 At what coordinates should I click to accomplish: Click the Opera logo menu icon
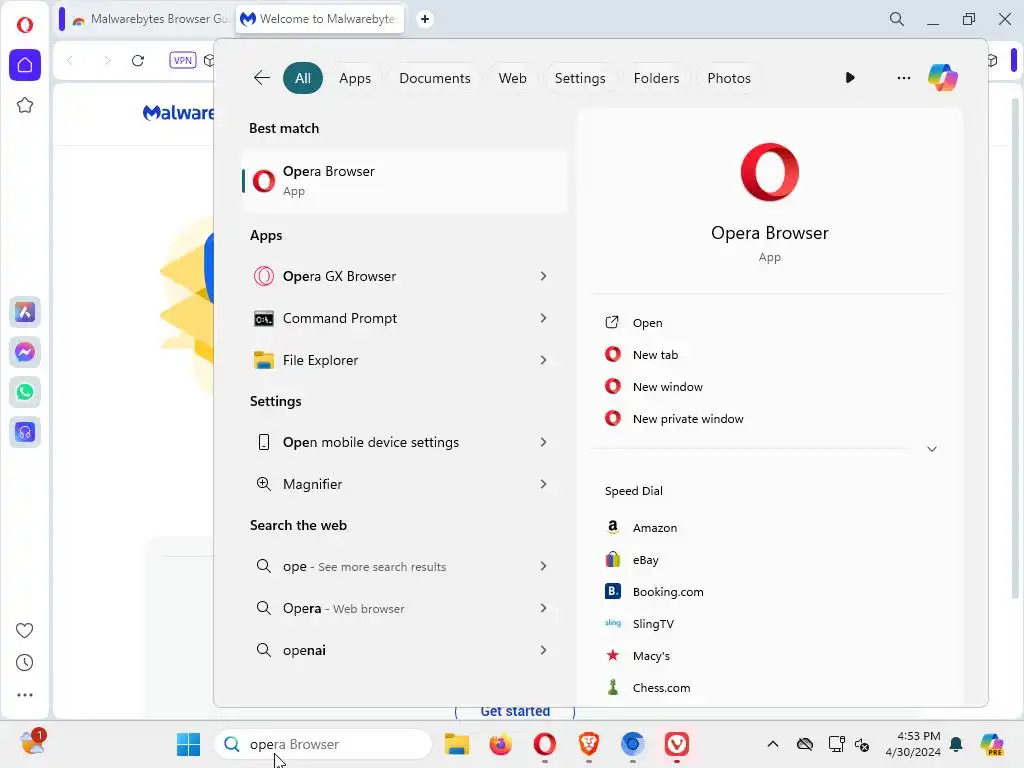tap(25, 25)
